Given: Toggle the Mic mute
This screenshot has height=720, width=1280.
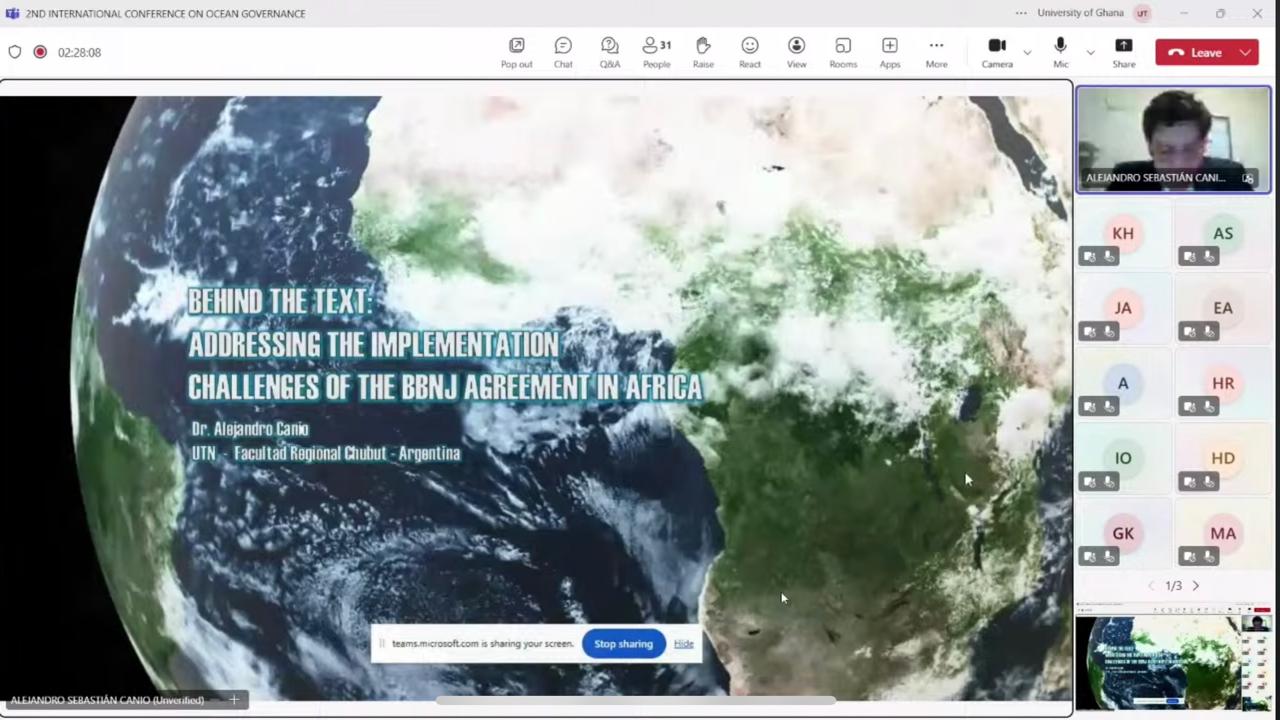Looking at the screenshot, I should [1061, 53].
